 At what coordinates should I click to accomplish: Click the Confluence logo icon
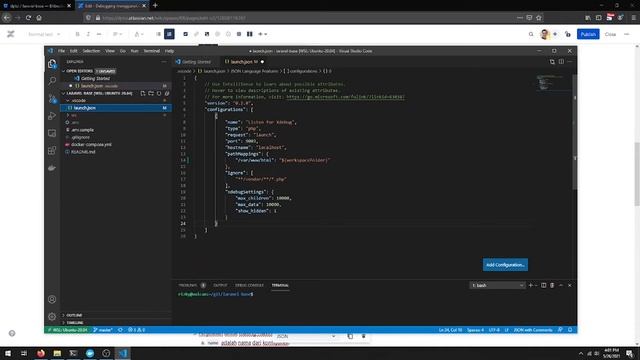[11, 34]
